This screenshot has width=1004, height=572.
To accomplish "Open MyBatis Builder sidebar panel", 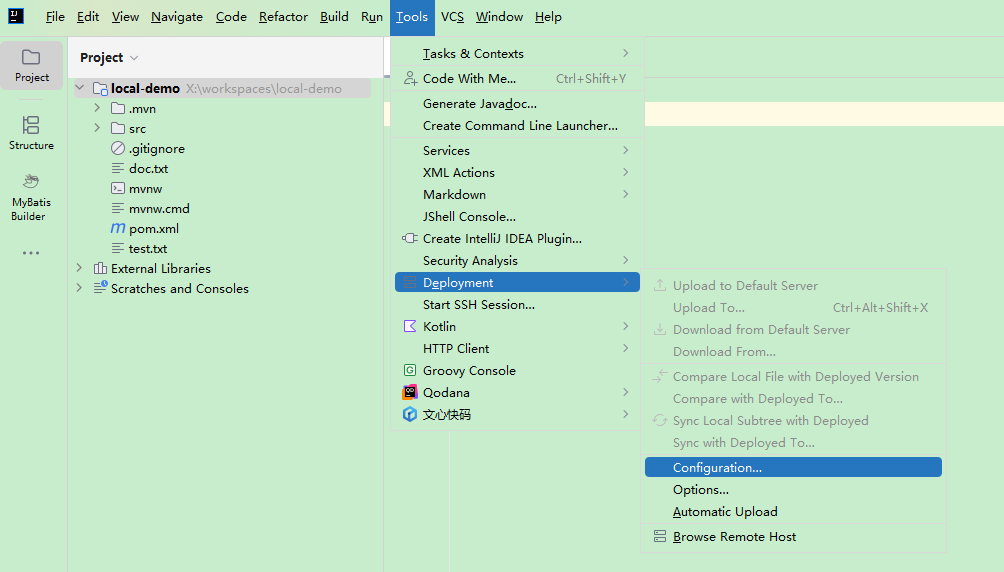I will (29, 195).
